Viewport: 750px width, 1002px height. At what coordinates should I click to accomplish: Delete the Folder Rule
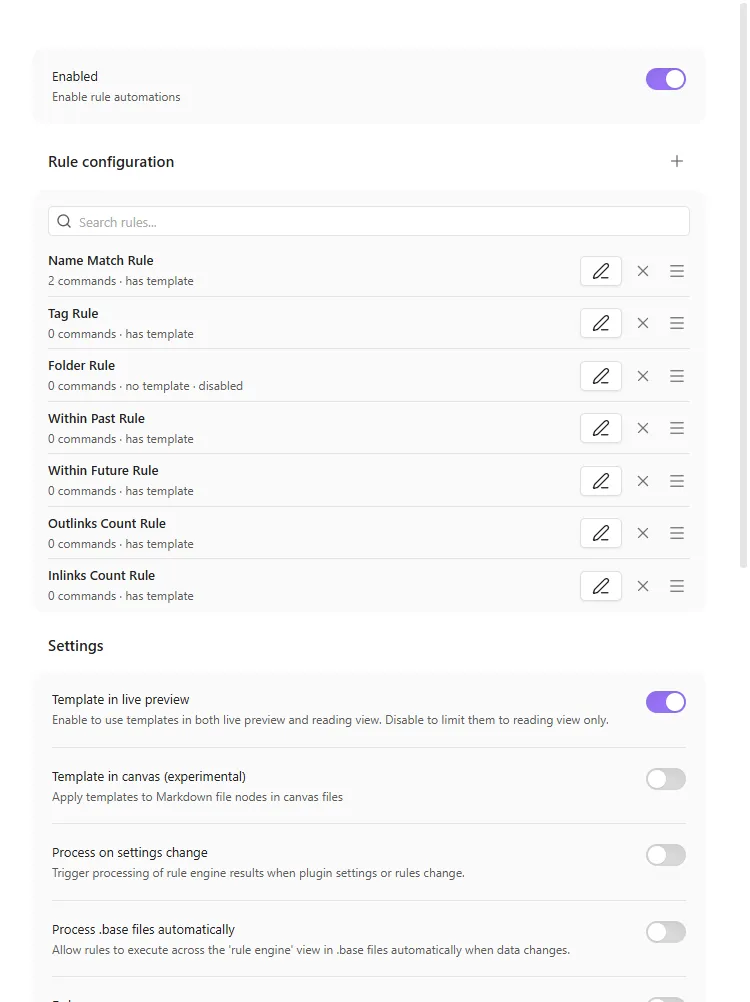(x=643, y=376)
